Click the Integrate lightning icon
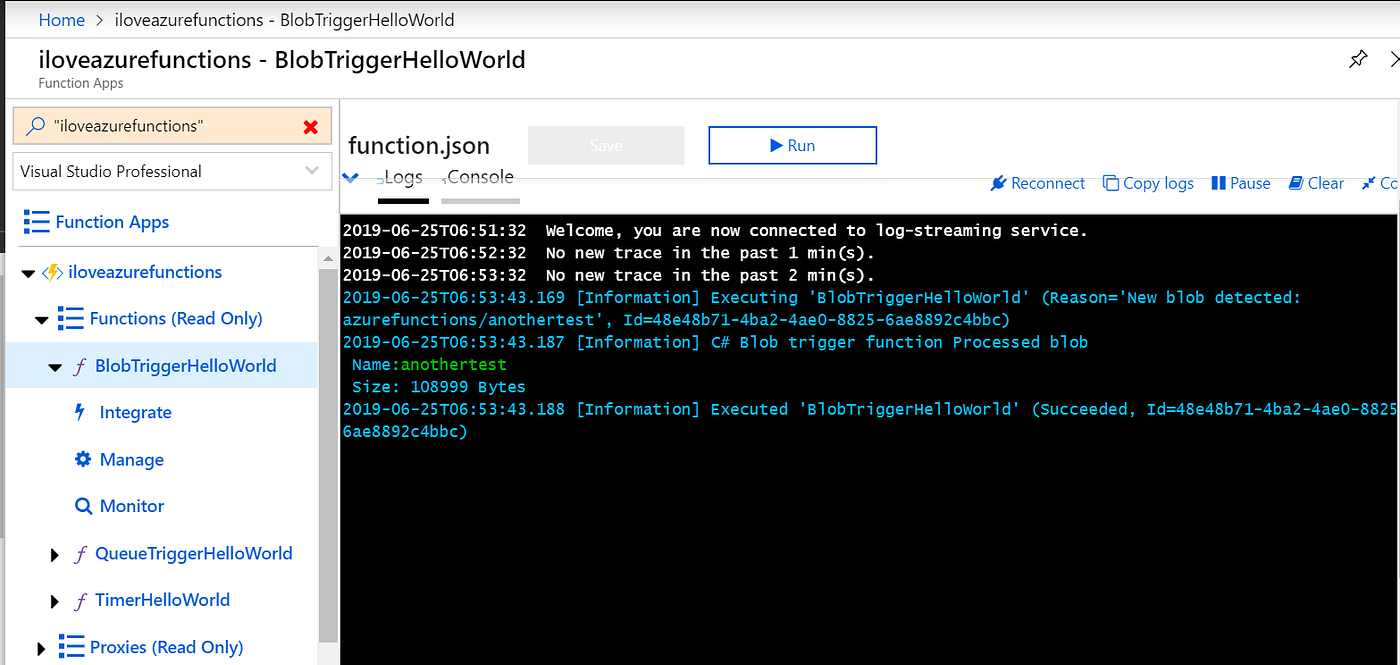Screen dimensions: 1400x665 (81, 412)
